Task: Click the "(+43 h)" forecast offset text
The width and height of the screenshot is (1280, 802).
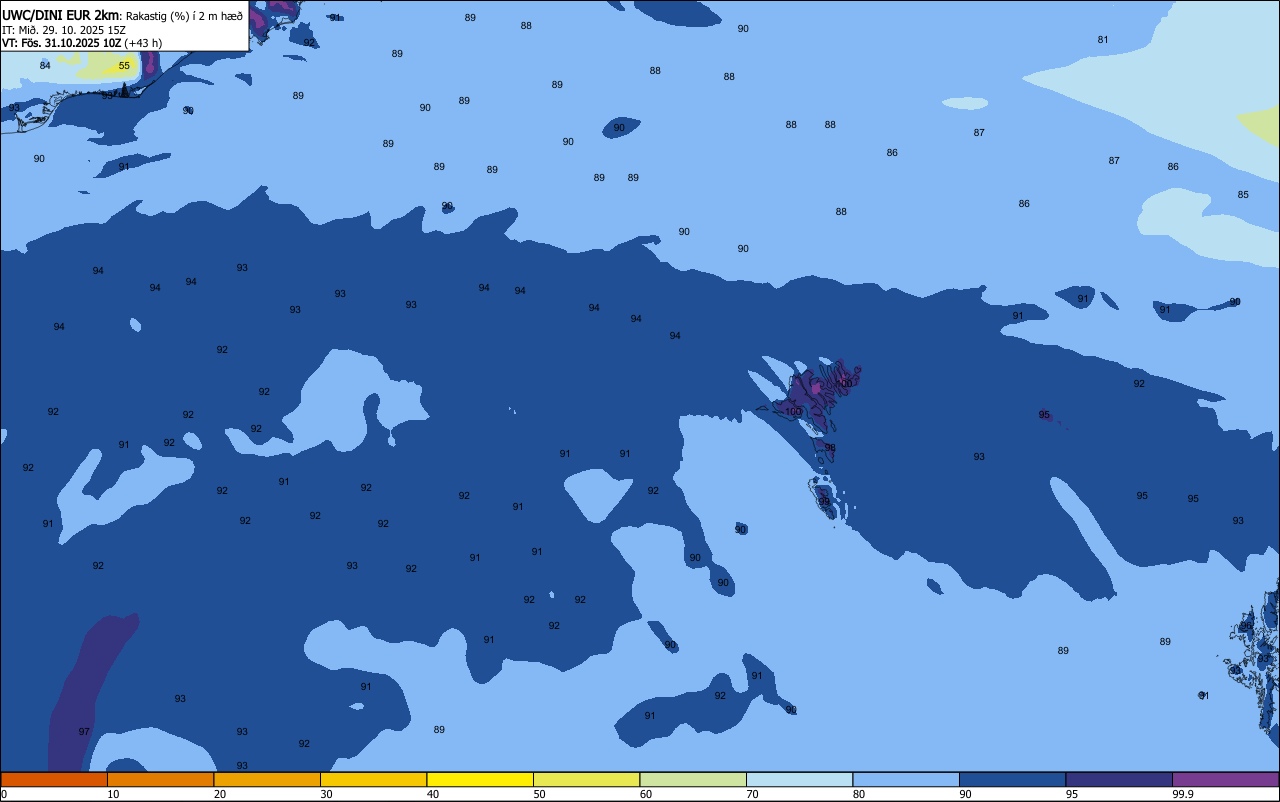Action: [143, 43]
